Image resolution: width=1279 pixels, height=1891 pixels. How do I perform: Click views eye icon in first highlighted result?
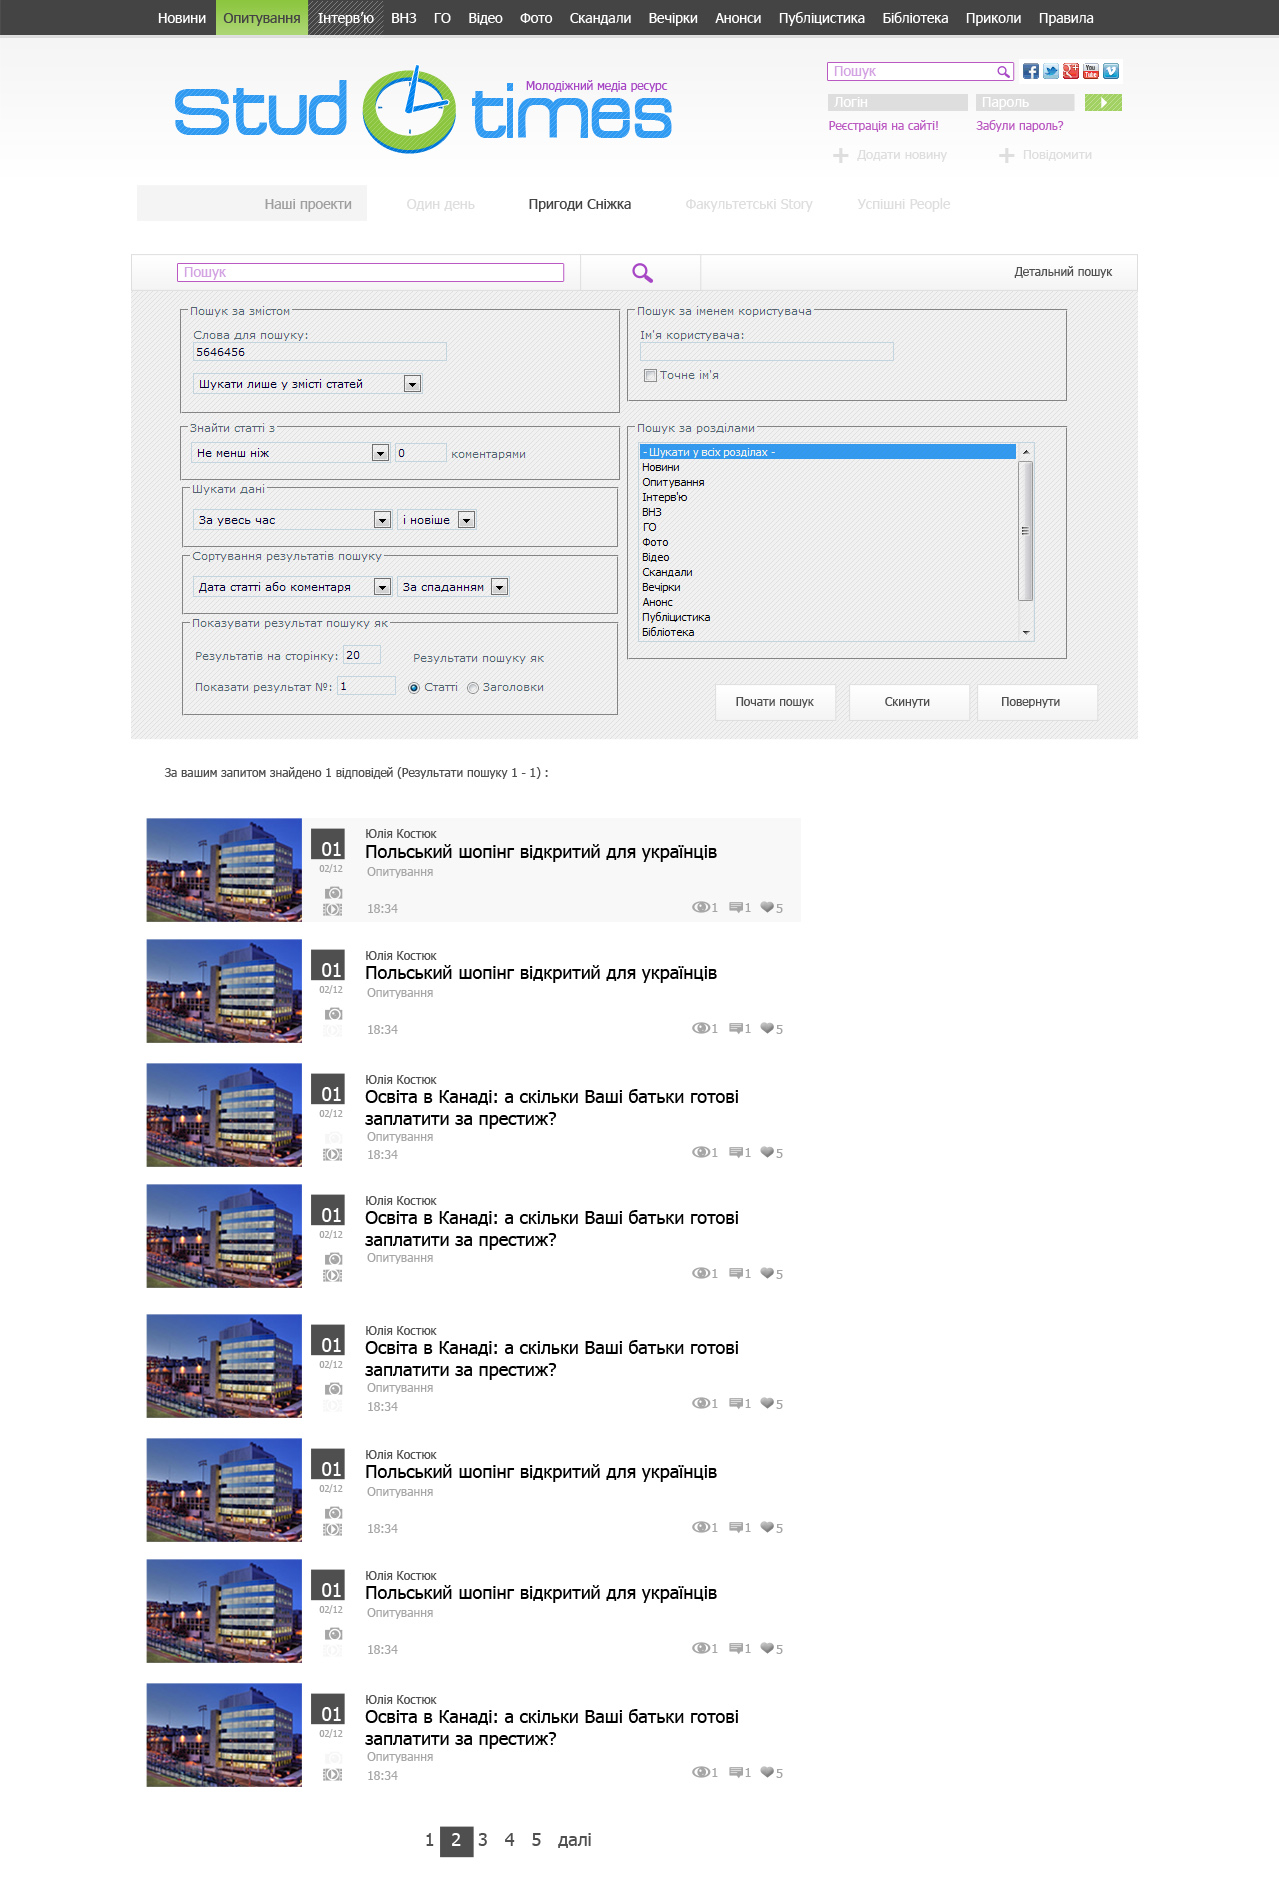(700, 907)
